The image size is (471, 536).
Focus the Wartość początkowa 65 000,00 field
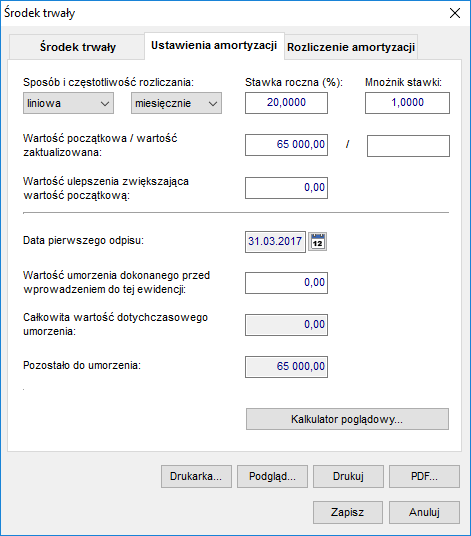pyautogui.click(x=286, y=145)
